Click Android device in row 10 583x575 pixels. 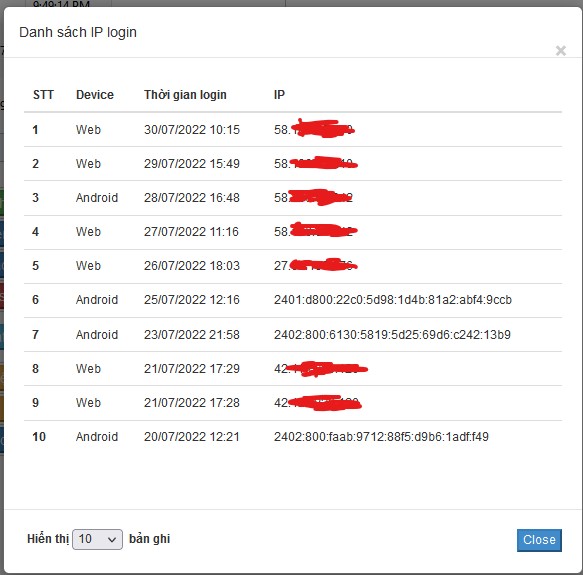pos(97,437)
